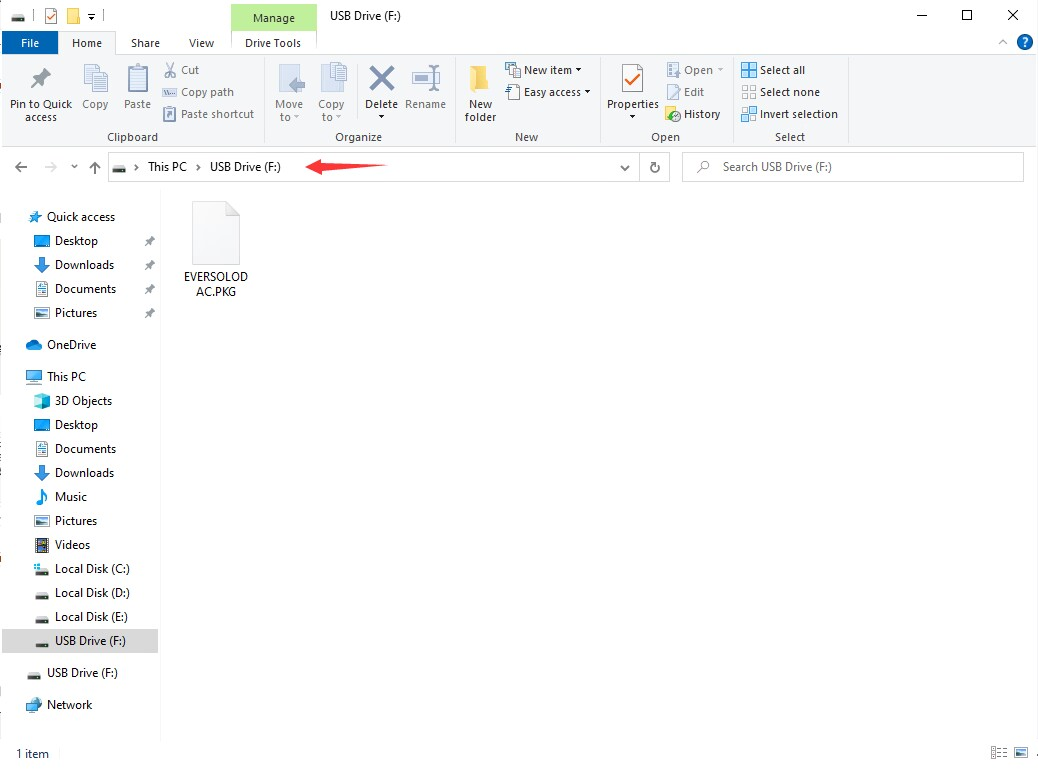Click the Delete icon in the ribbon

point(381,79)
